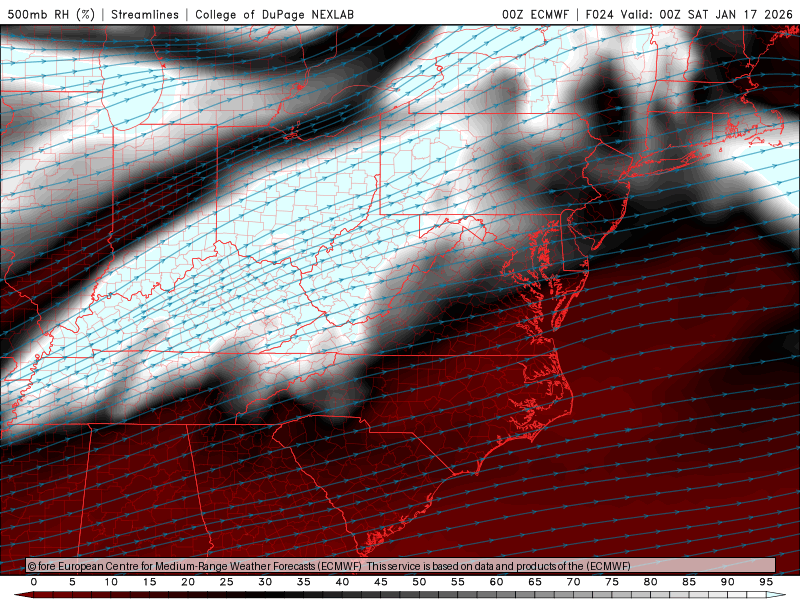Click the "75" value on humidity scale
Viewport: 800px width, 600px height.
(612, 582)
